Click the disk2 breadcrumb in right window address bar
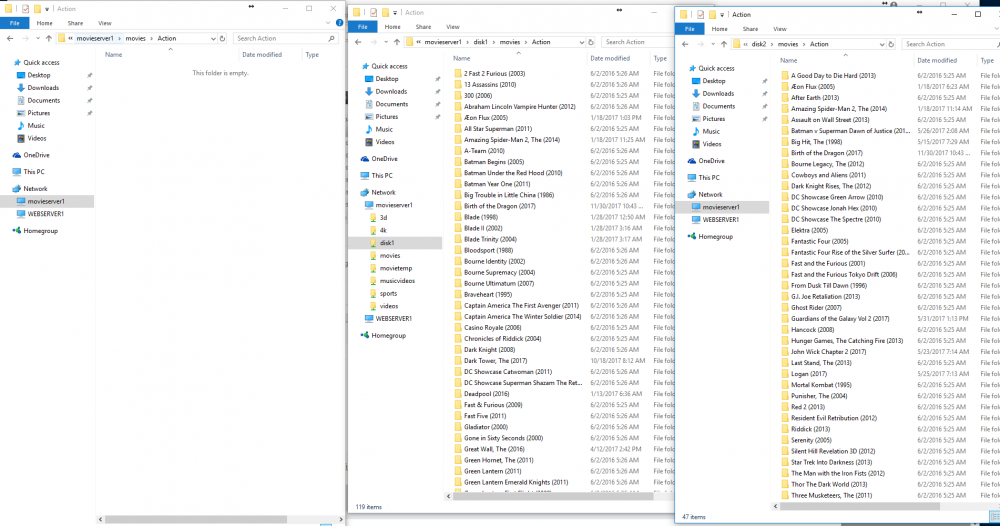 pos(758,44)
